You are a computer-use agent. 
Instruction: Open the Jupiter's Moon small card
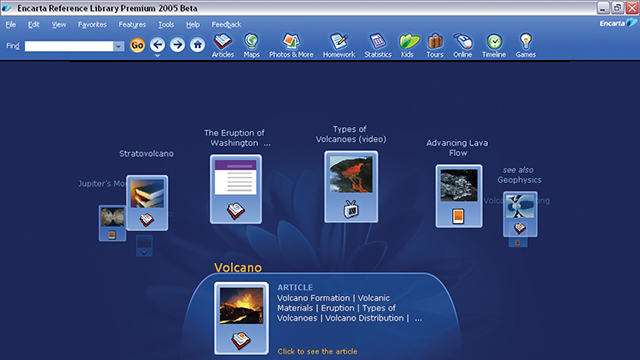(112, 223)
